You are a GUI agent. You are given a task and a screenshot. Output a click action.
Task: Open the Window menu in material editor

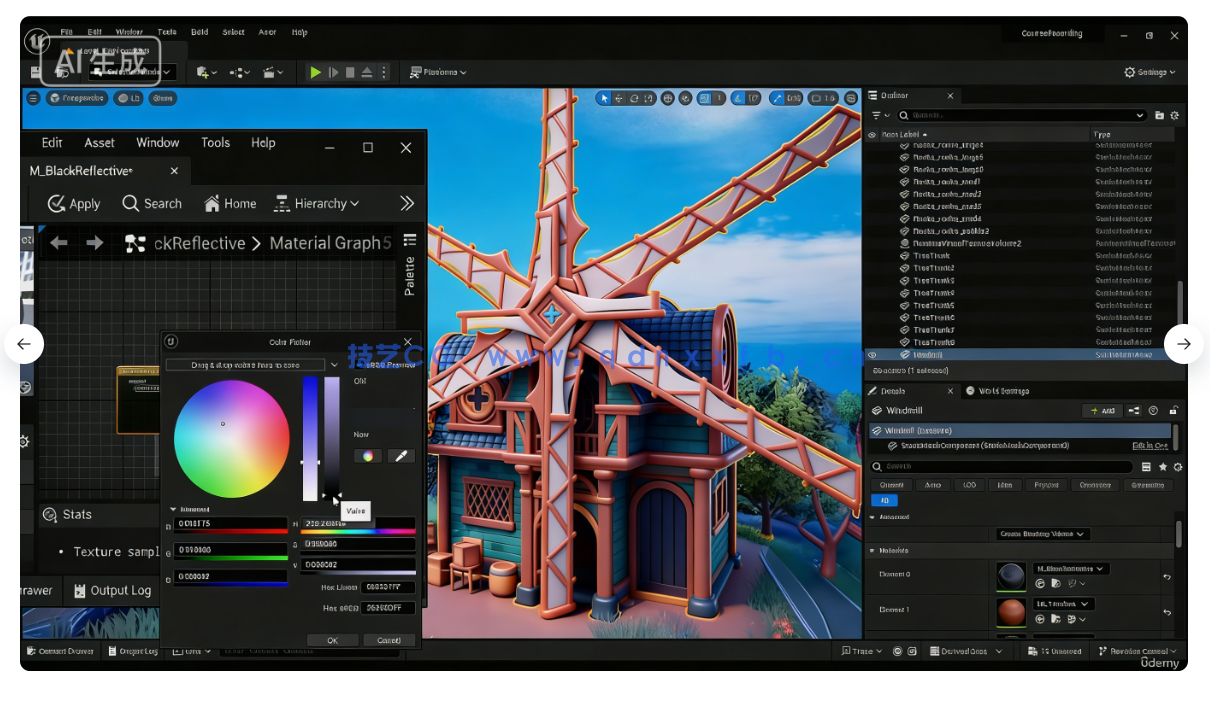click(x=157, y=142)
